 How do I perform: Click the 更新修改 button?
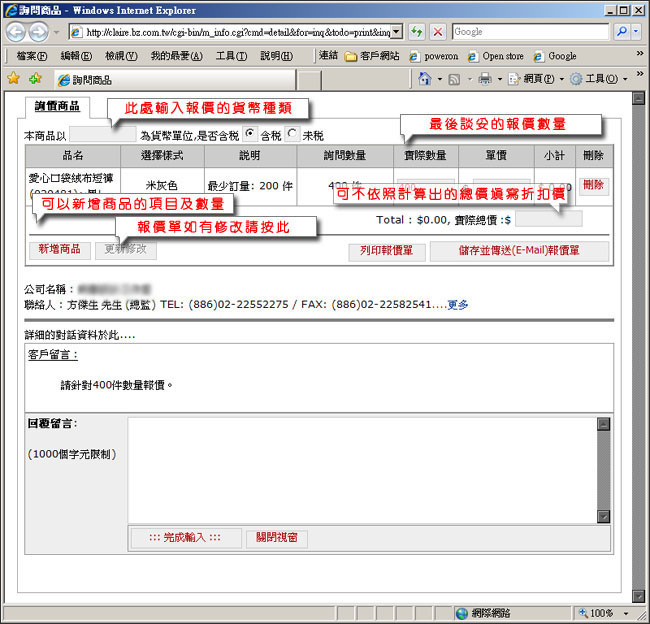click(x=126, y=250)
